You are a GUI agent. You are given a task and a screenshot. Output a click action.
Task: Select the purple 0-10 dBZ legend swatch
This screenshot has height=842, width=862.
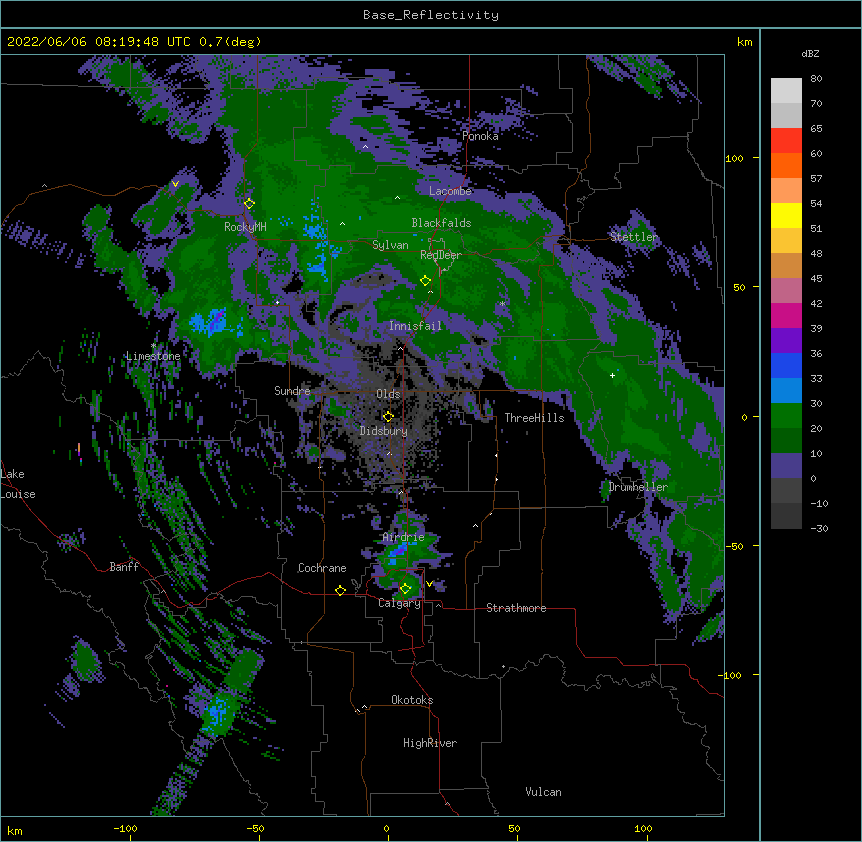pos(786,466)
